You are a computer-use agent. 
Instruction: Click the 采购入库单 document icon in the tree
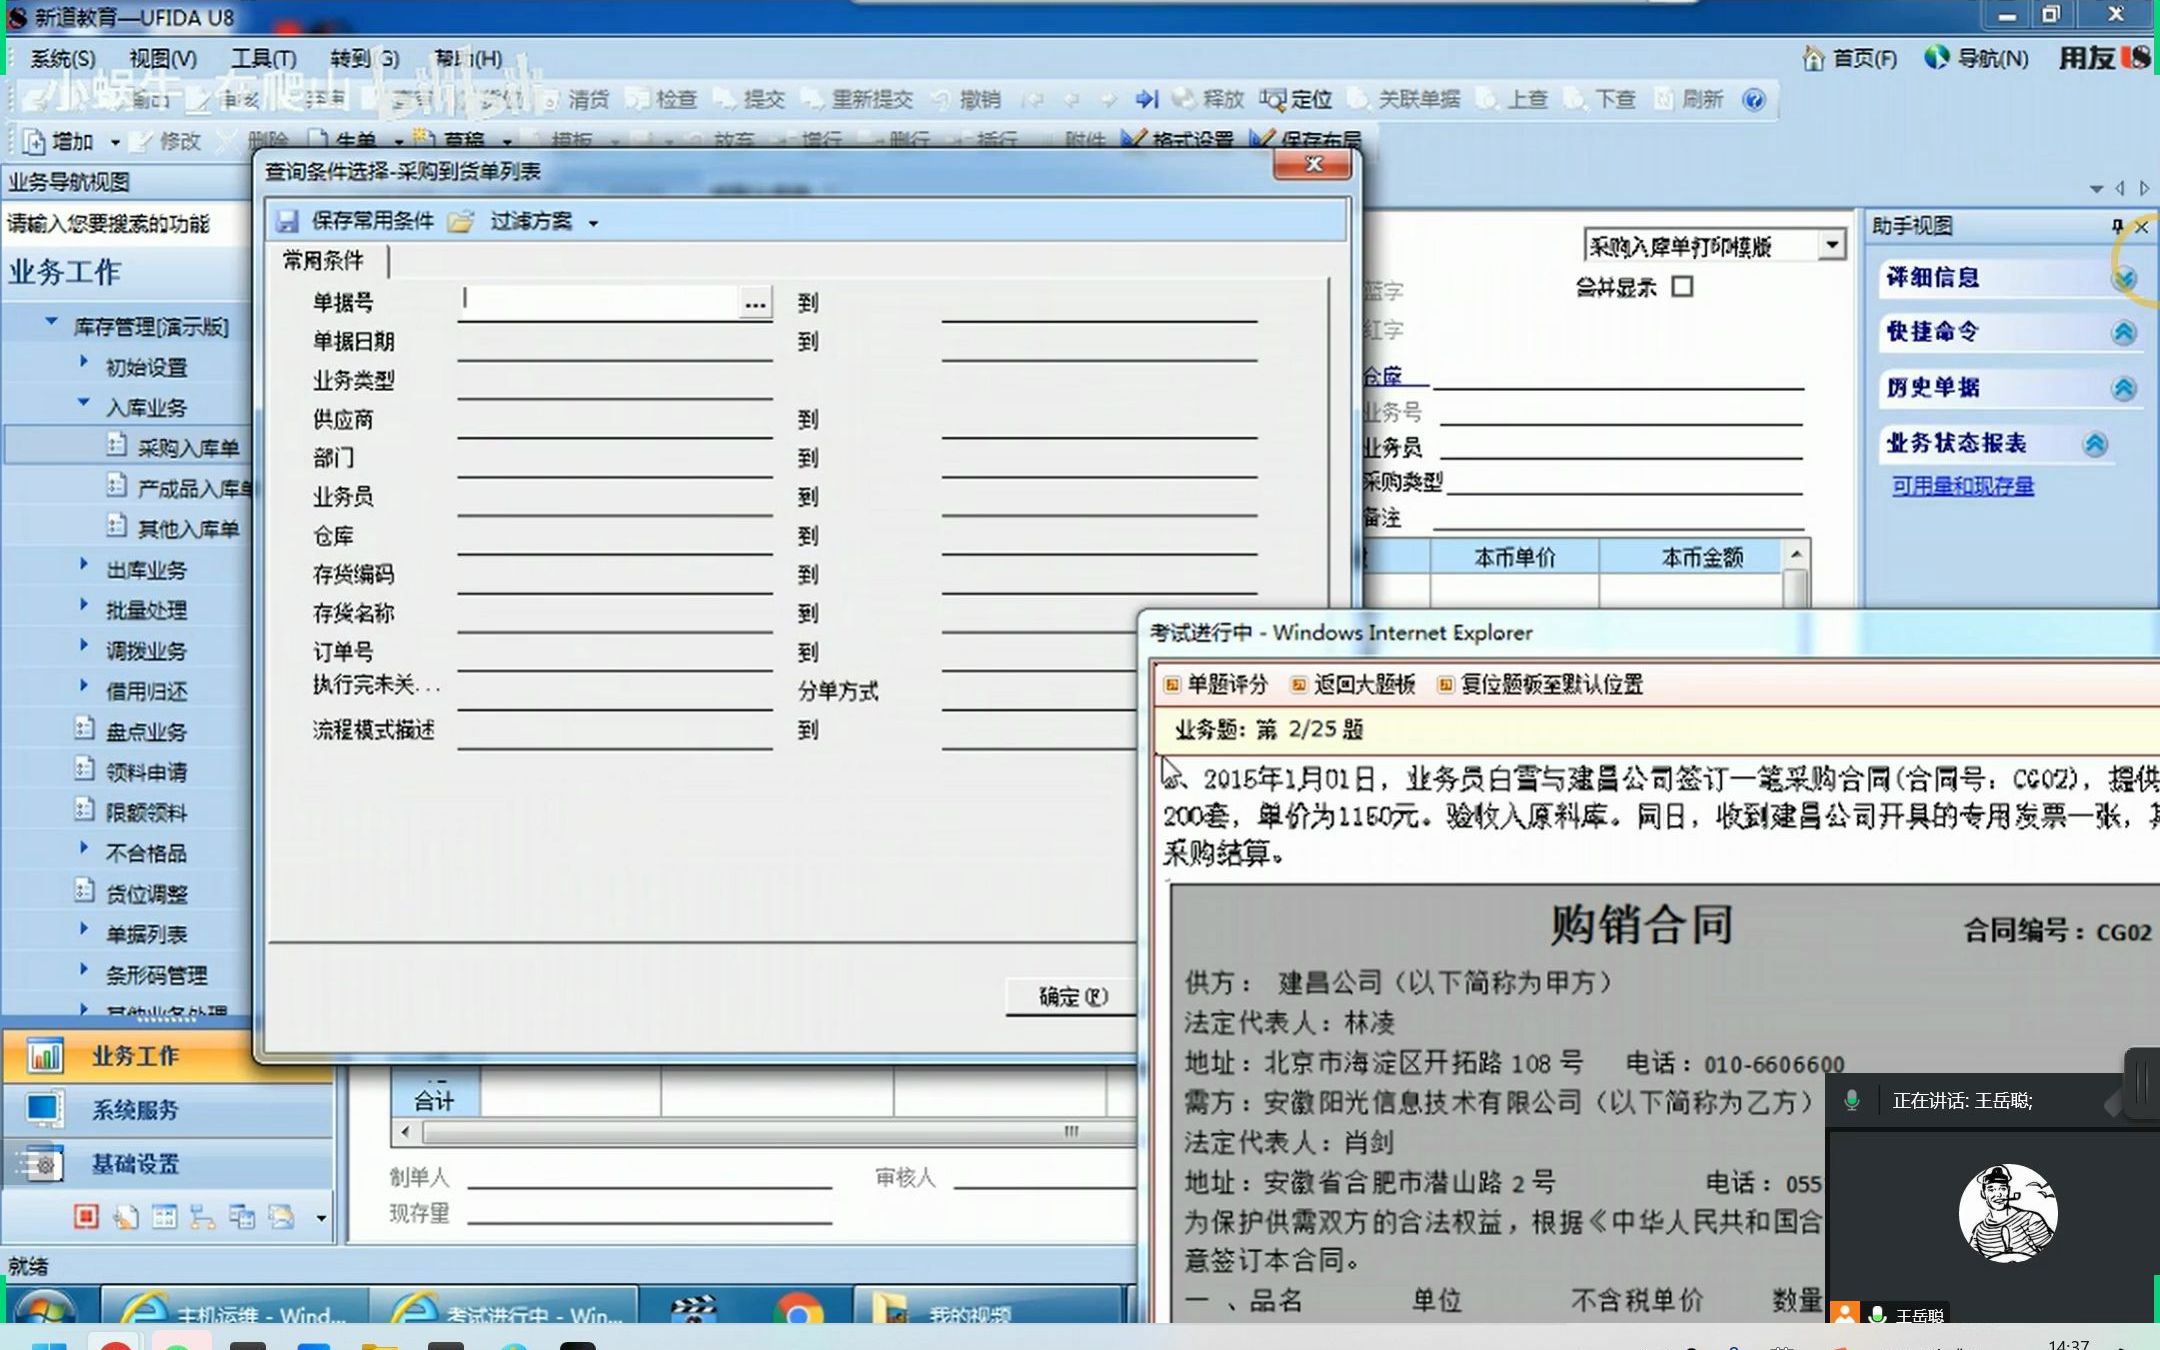117,445
